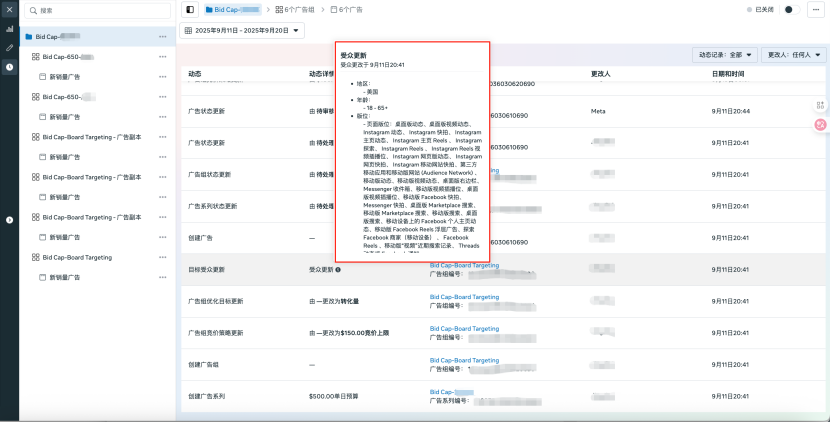Open Bid Cap-Board Targeting link in 创建广告组 row

(x=464, y=361)
